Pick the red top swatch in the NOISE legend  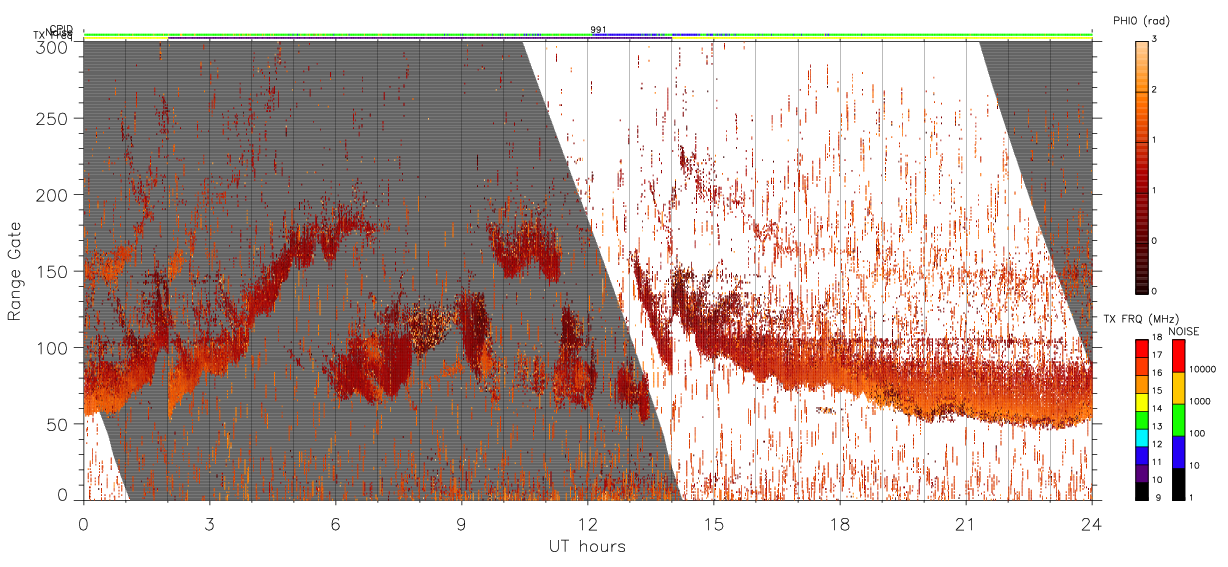1179,356
